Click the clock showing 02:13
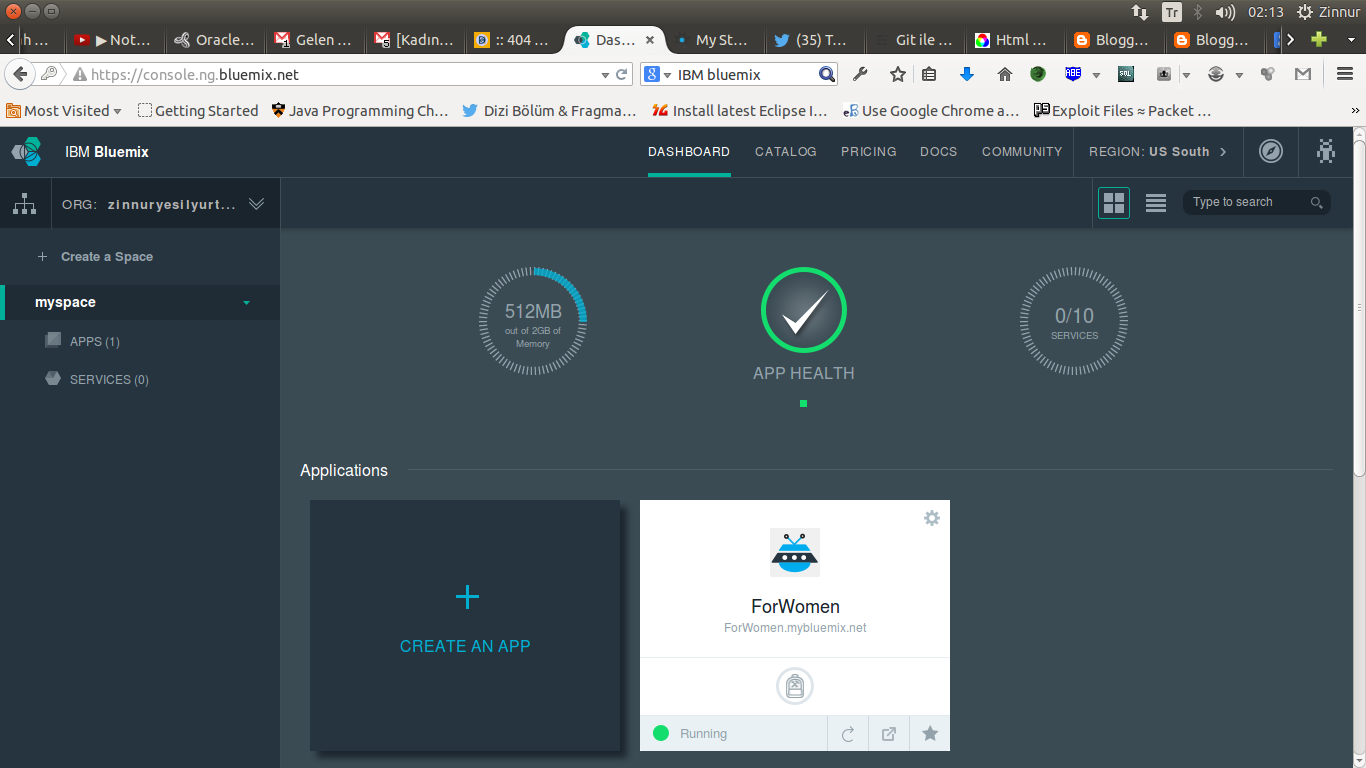 pos(1265,12)
